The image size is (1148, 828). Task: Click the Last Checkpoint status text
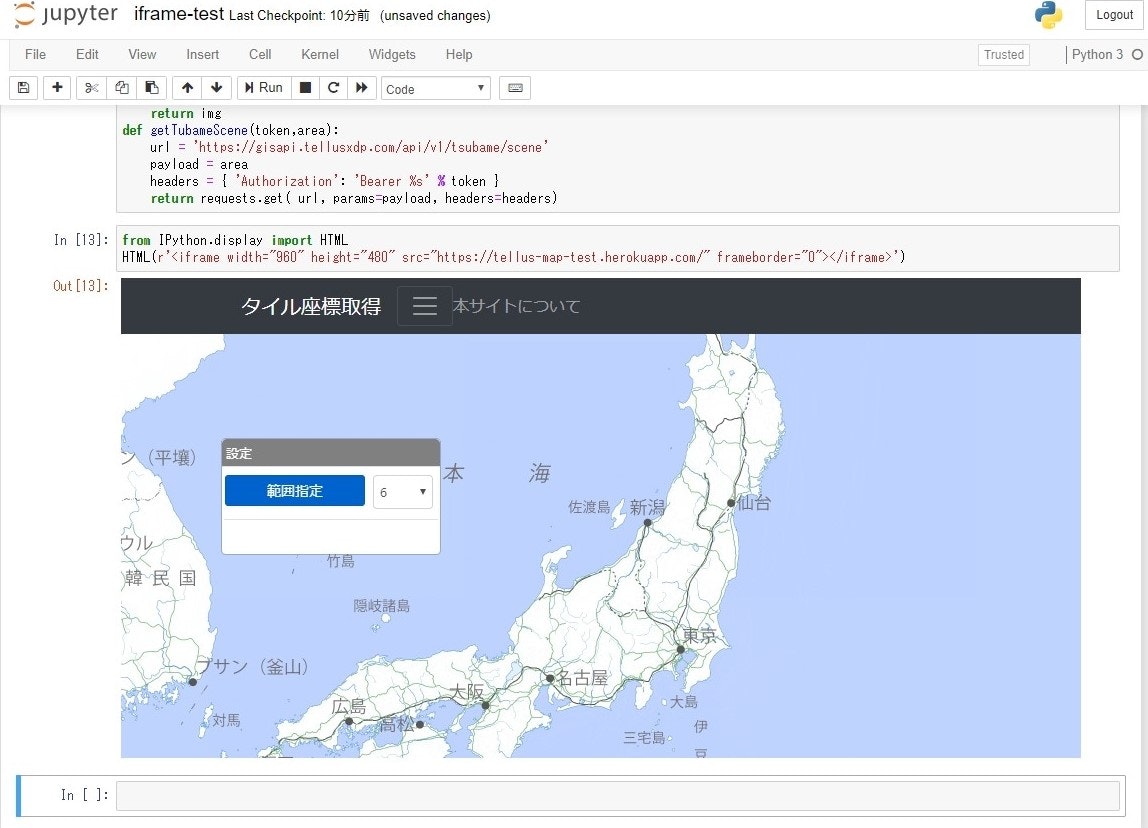pyautogui.click(x=299, y=15)
